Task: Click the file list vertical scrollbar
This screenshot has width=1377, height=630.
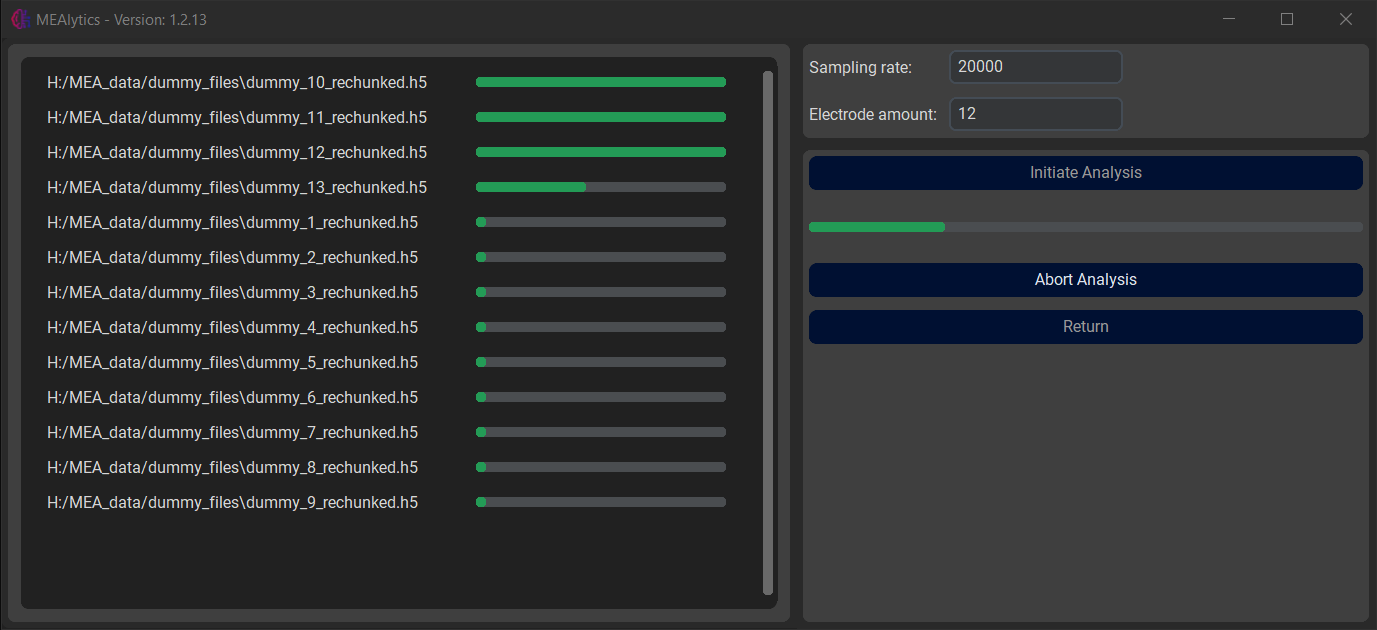Action: coord(767,330)
